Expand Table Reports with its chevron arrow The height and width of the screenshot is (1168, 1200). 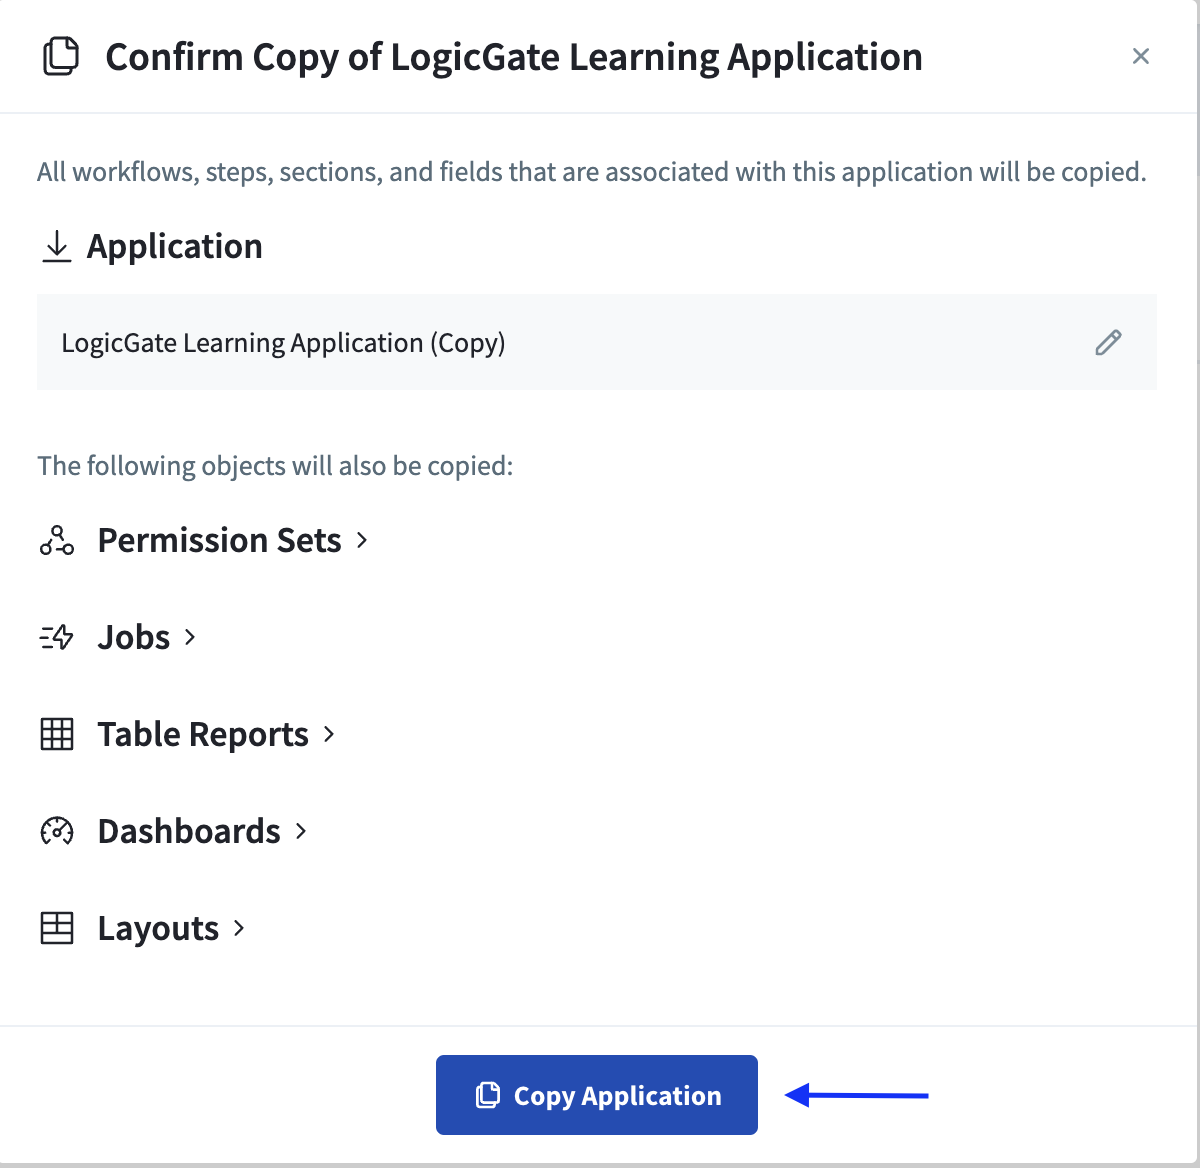pyautogui.click(x=329, y=734)
